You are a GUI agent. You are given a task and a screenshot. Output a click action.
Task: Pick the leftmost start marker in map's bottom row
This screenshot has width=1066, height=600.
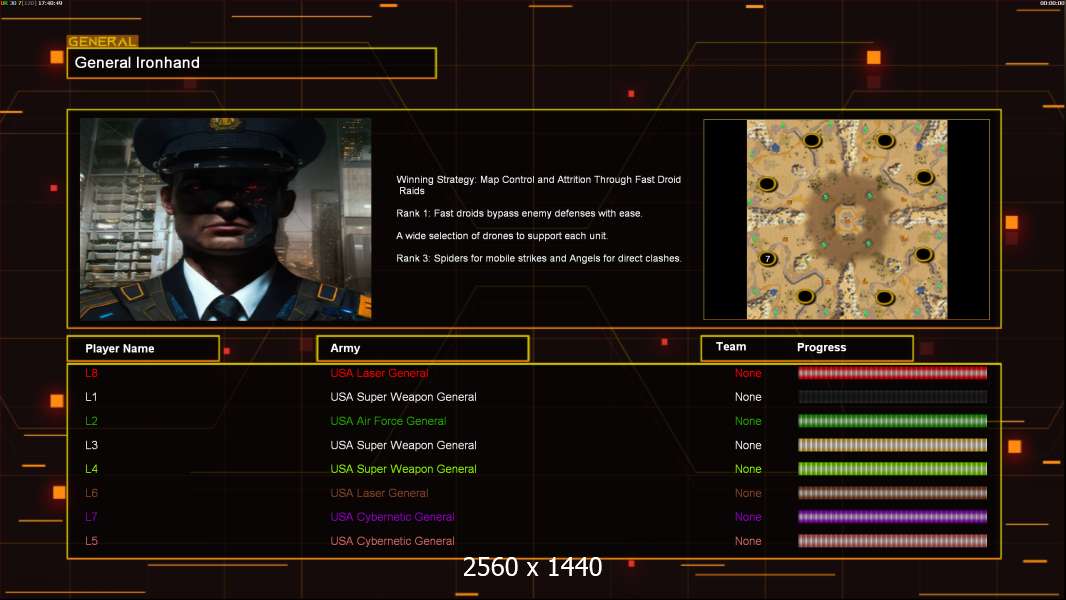(x=806, y=297)
